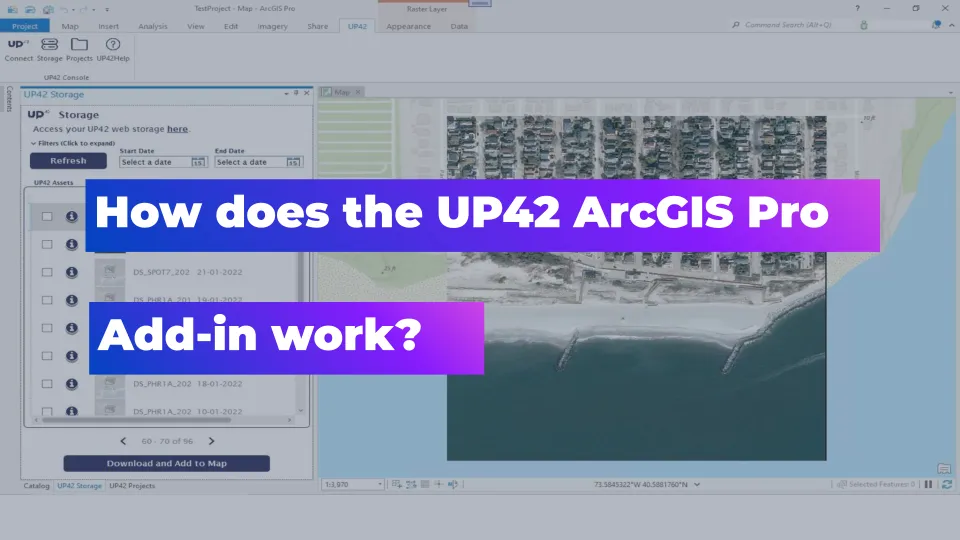
Task: Open the coordinate display format dropdown
Action: click(x=697, y=484)
